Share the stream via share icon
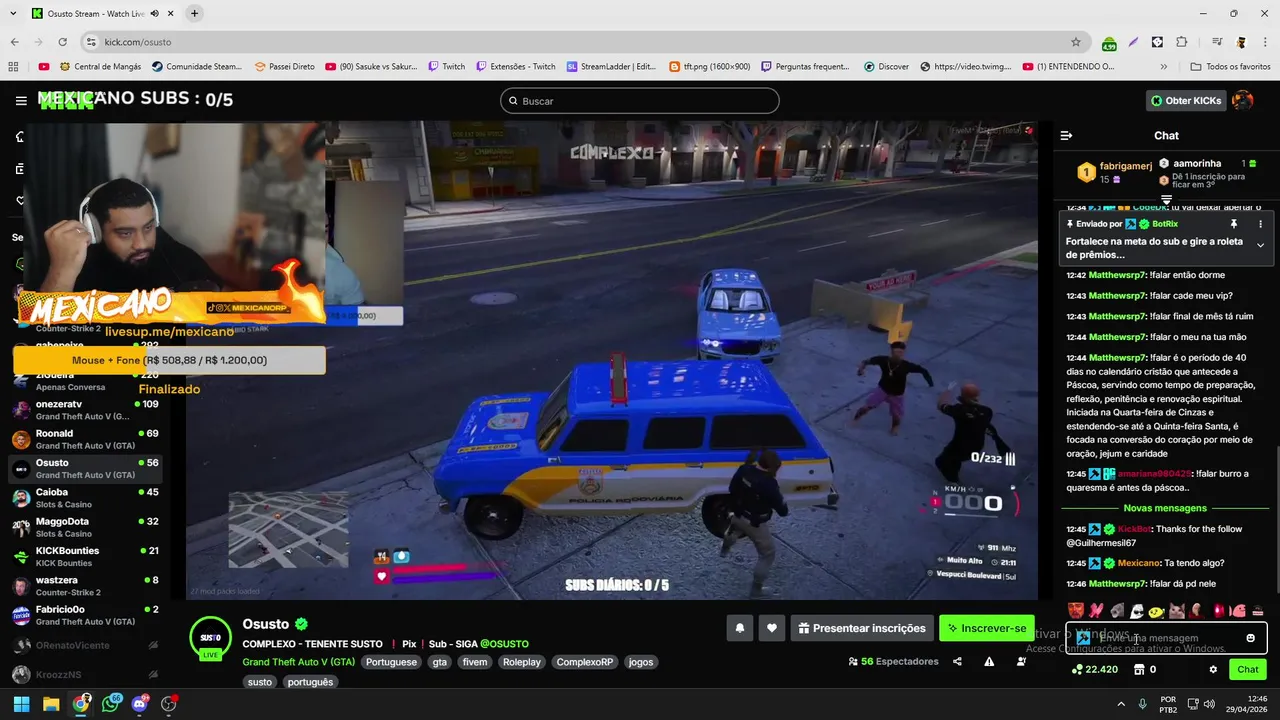This screenshot has height=720, width=1280. (957, 661)
